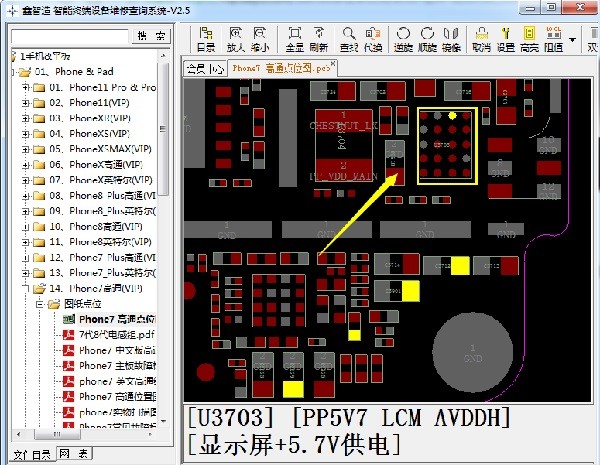Open the toolbar overflow dropdown arrow

click(x=572, y=39)
